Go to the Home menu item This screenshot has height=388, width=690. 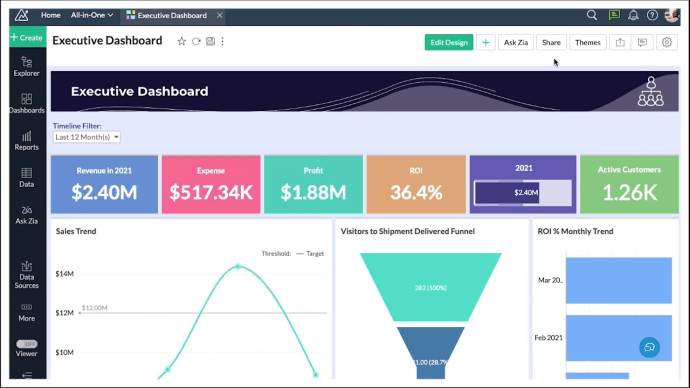pos(51,15)
